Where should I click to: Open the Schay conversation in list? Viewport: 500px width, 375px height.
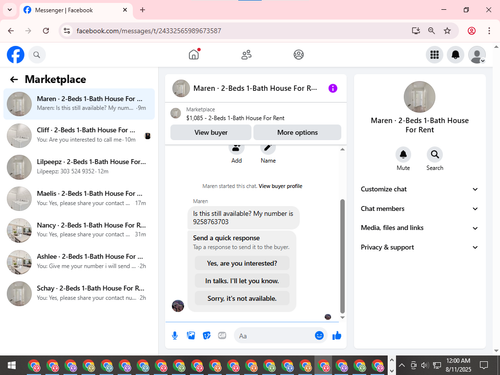(x=79, y=293)
